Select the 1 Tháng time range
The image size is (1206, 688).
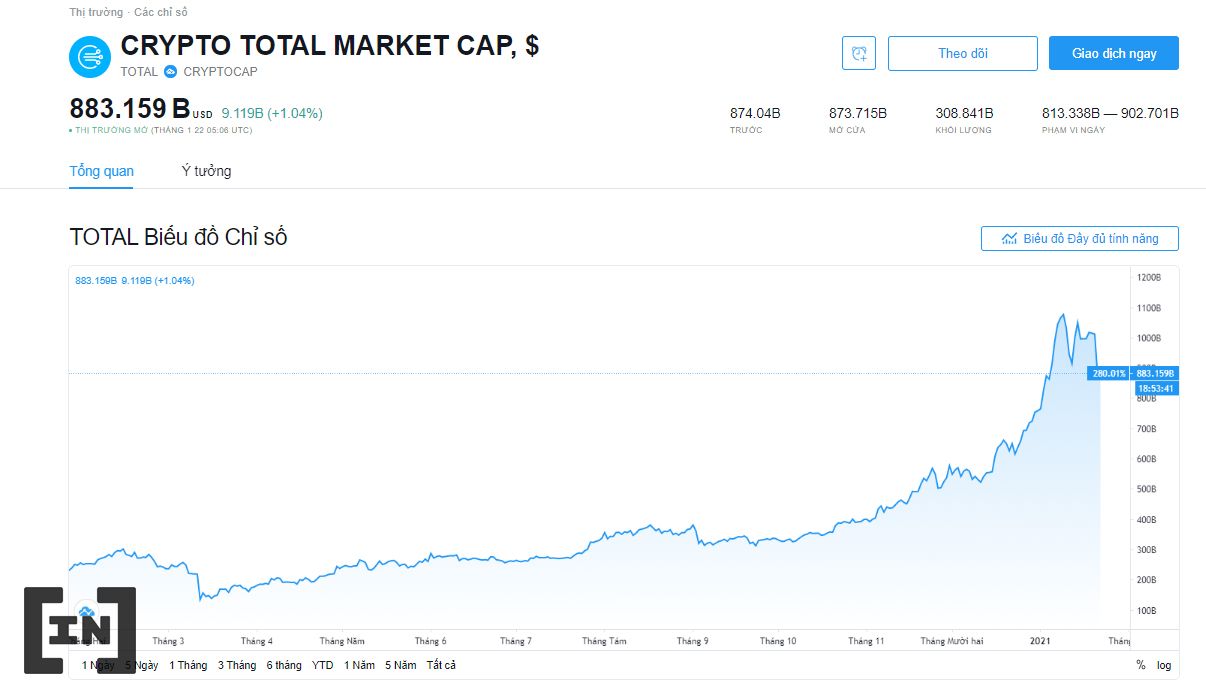coord(188,665)
